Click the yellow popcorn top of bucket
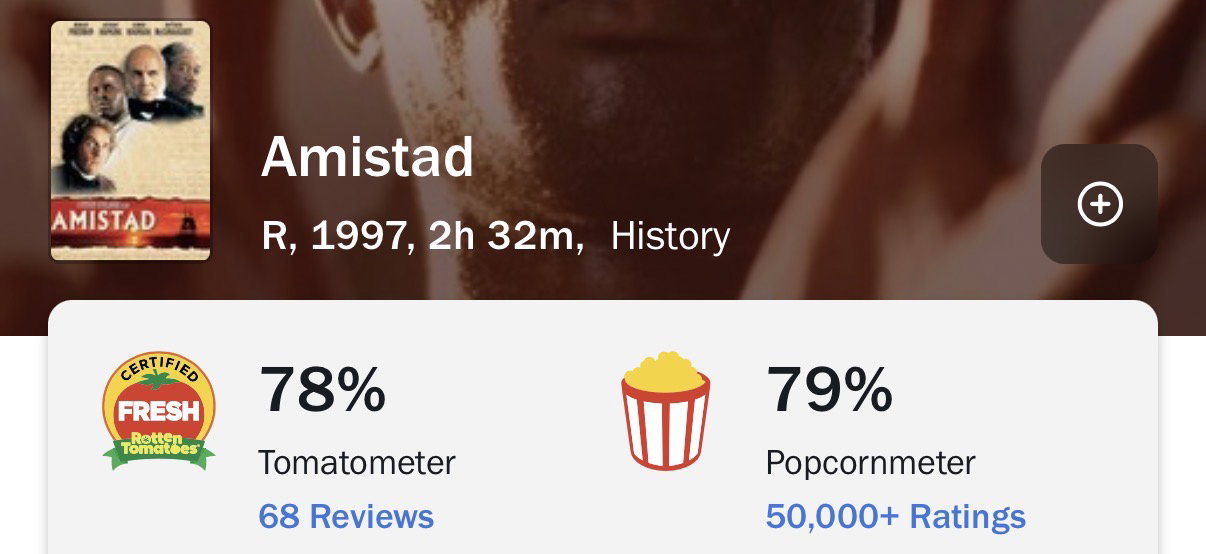This screenshot has width=1206, height=554. [664, 369]
